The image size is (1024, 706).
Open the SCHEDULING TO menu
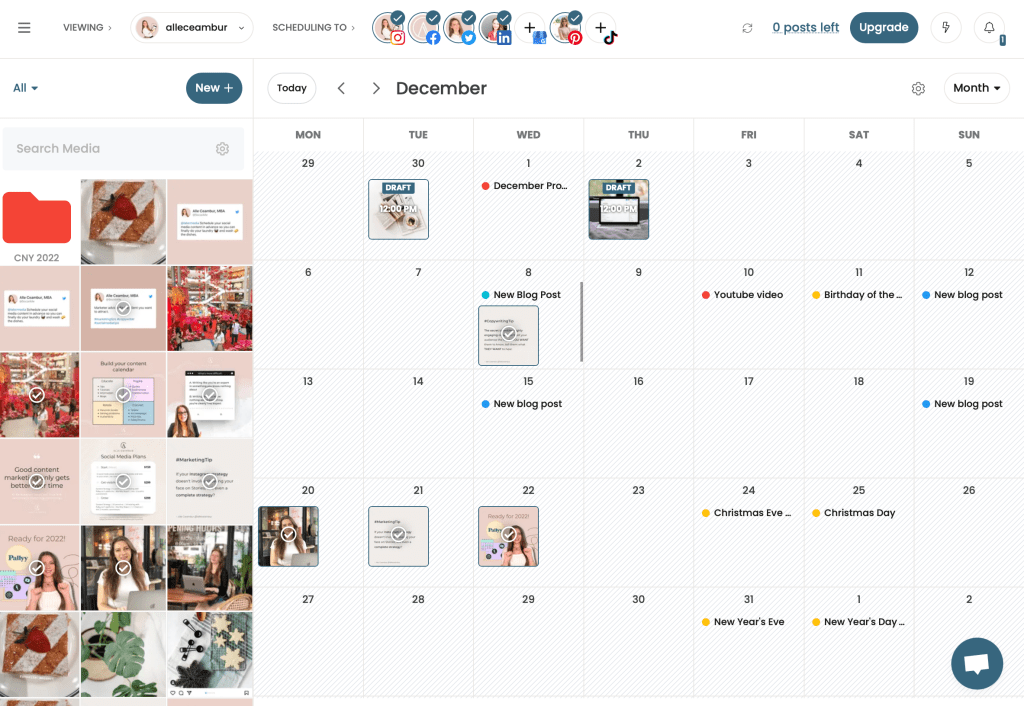tap(313, 27)
